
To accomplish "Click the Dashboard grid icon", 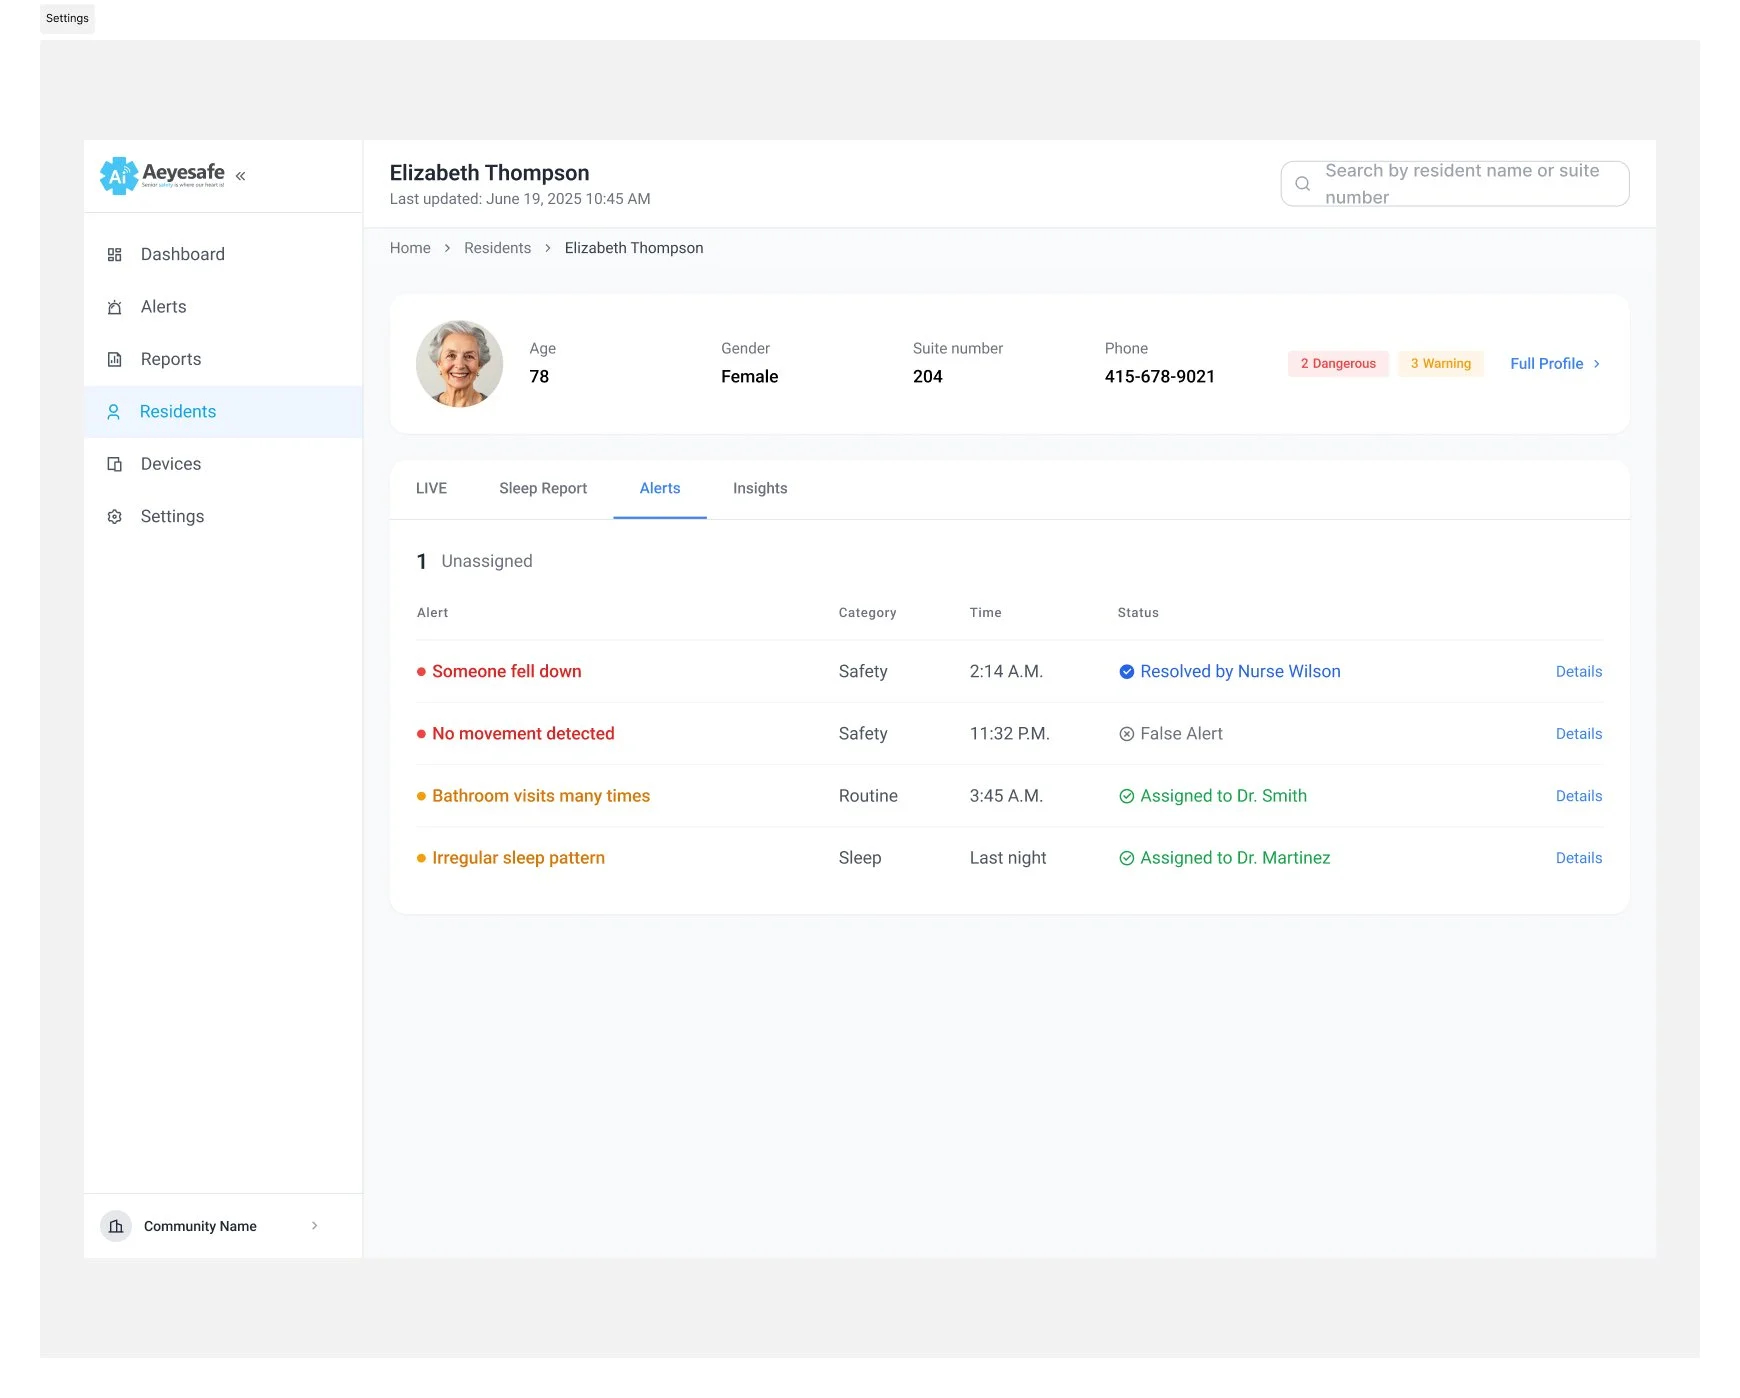I will pos(115,255).
